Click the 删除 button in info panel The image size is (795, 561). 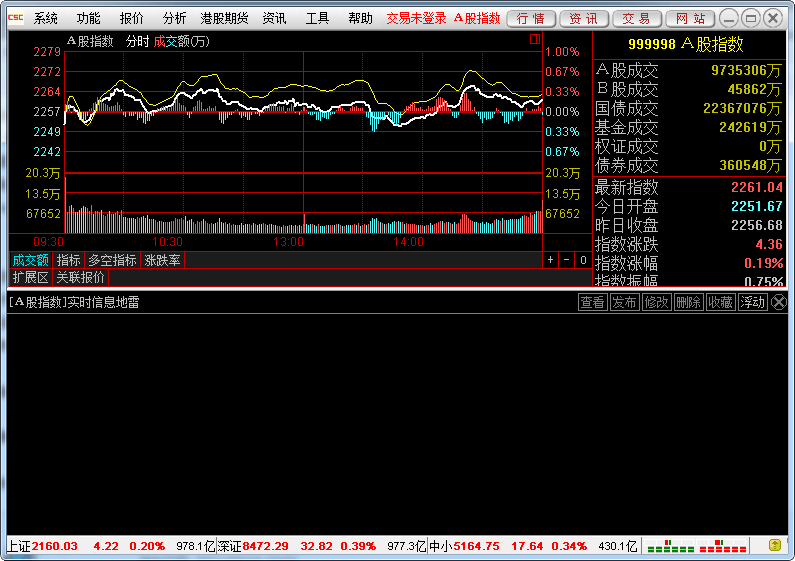(x=688, y=302)
